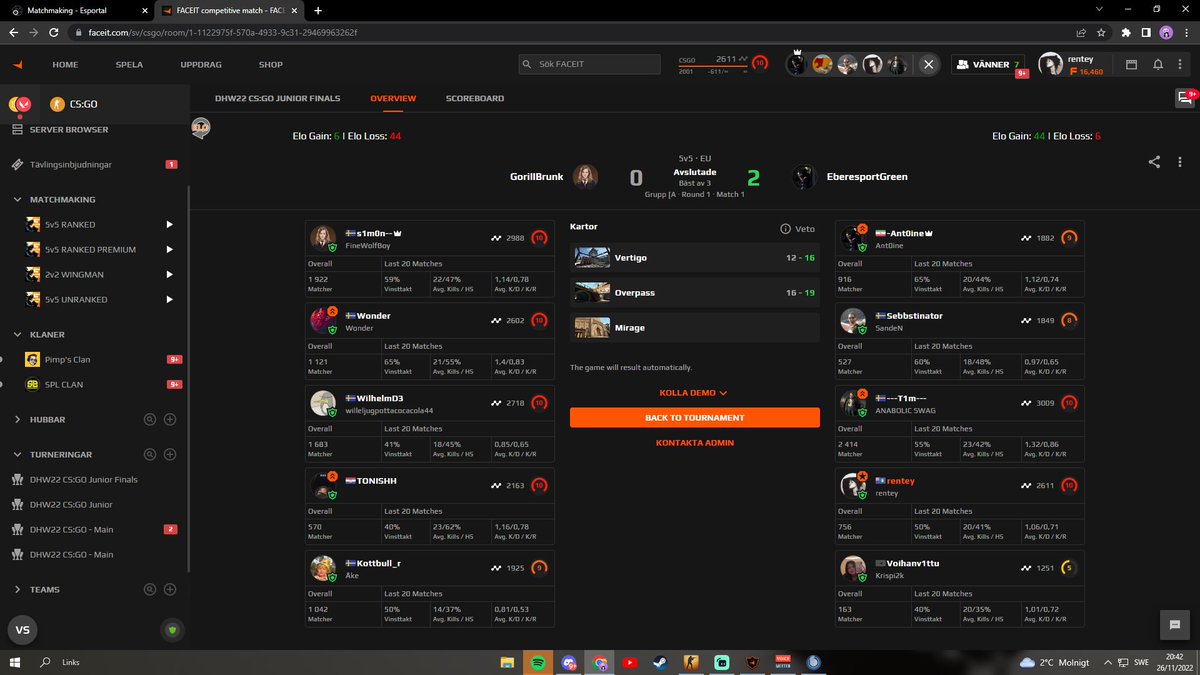Open the window icon beside the bell
Screen dimensions: 1200x675
pyautogui.click(x=1132, y=64)
